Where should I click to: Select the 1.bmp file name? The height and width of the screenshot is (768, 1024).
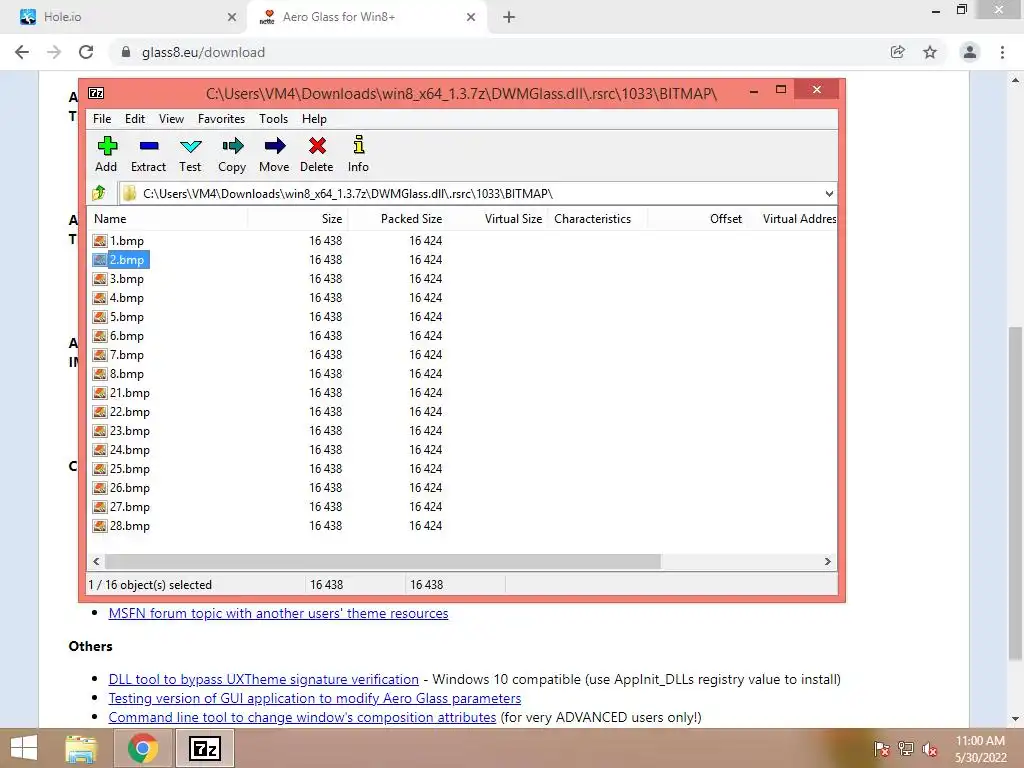coord(127,241)
